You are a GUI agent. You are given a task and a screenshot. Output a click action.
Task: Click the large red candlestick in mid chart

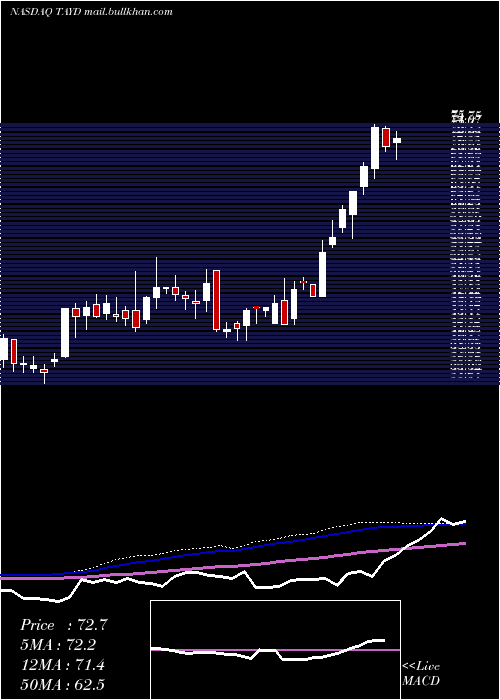tap(217, 300)
